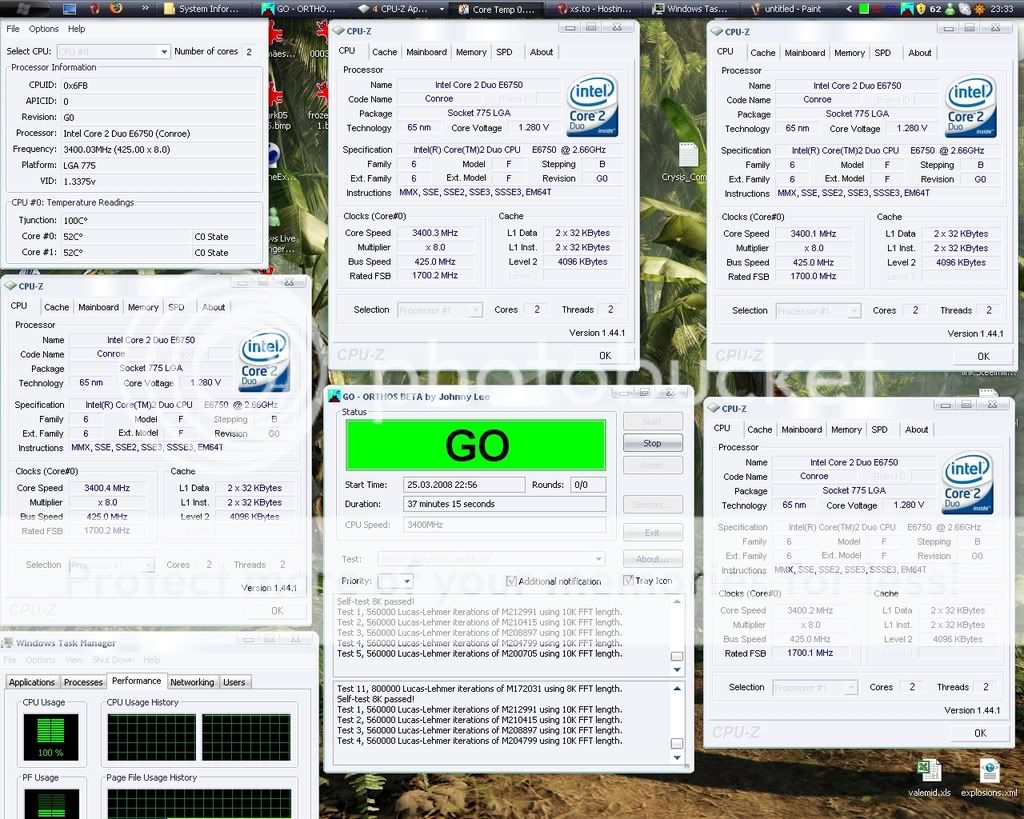Switch to System Information taskbar button
1024x819 pixels.
click(x=202, y=8)
